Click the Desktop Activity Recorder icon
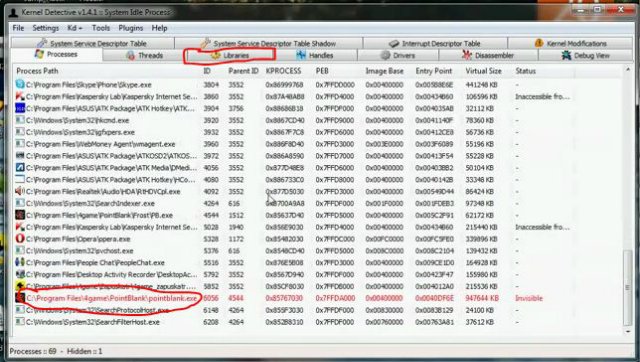Screen dimensions: 640x362 click(20, 274)
